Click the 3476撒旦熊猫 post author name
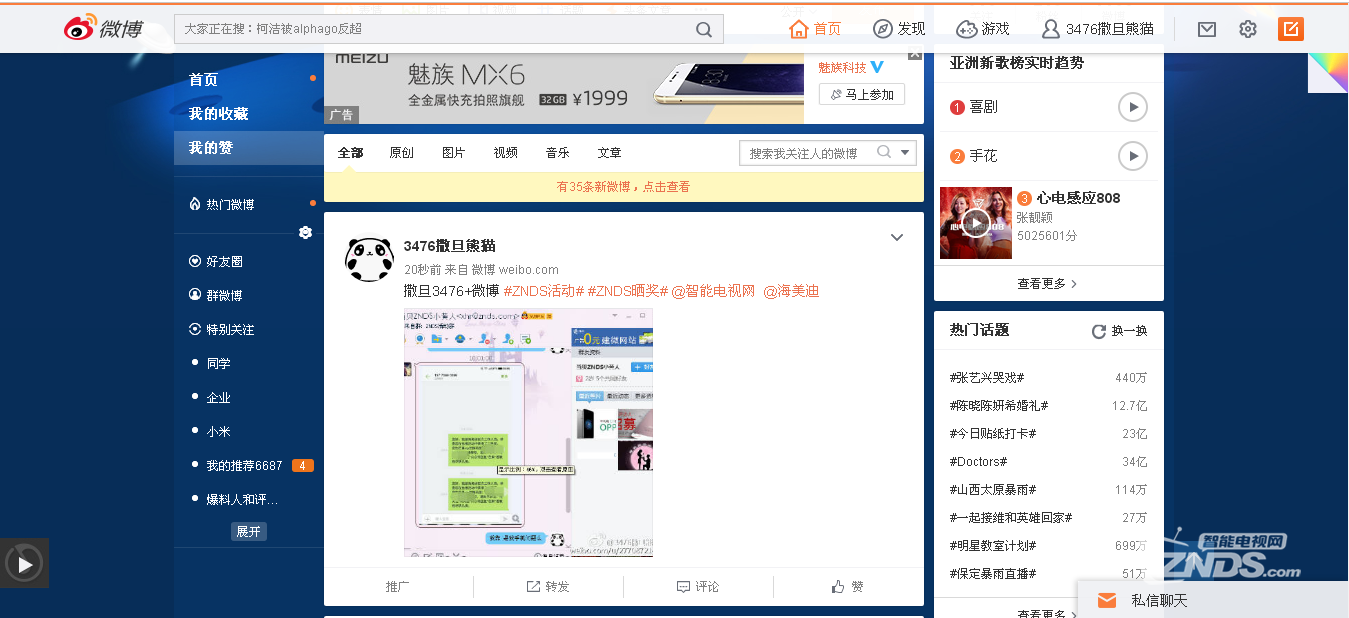The width and height of the screenshot is (1349, 618). point(449,246)
